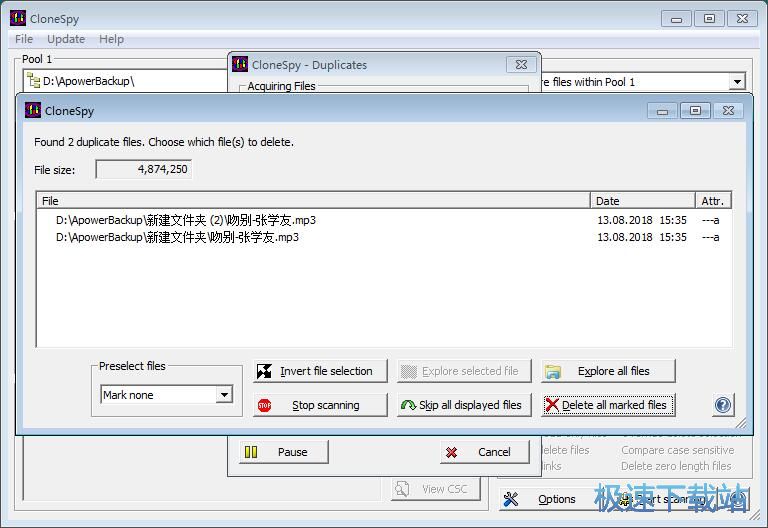
Task: Click the View CSC button
Action: click(435, 489)
